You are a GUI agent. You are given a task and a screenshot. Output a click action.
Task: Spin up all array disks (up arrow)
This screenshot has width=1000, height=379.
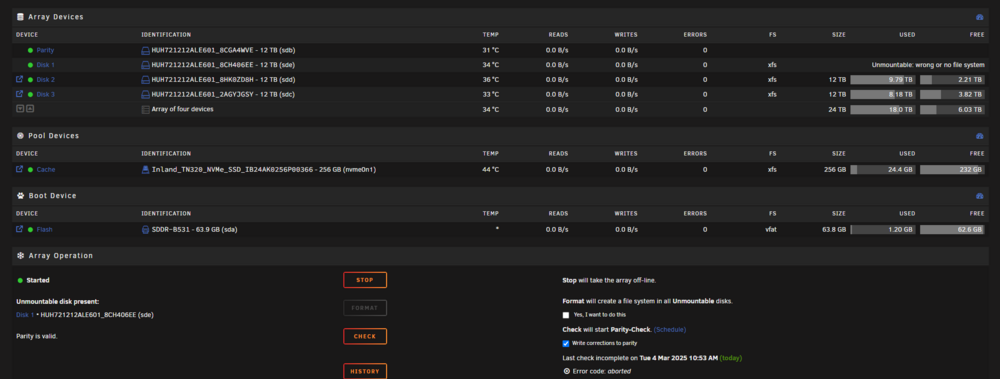click(x=29, y=109)
